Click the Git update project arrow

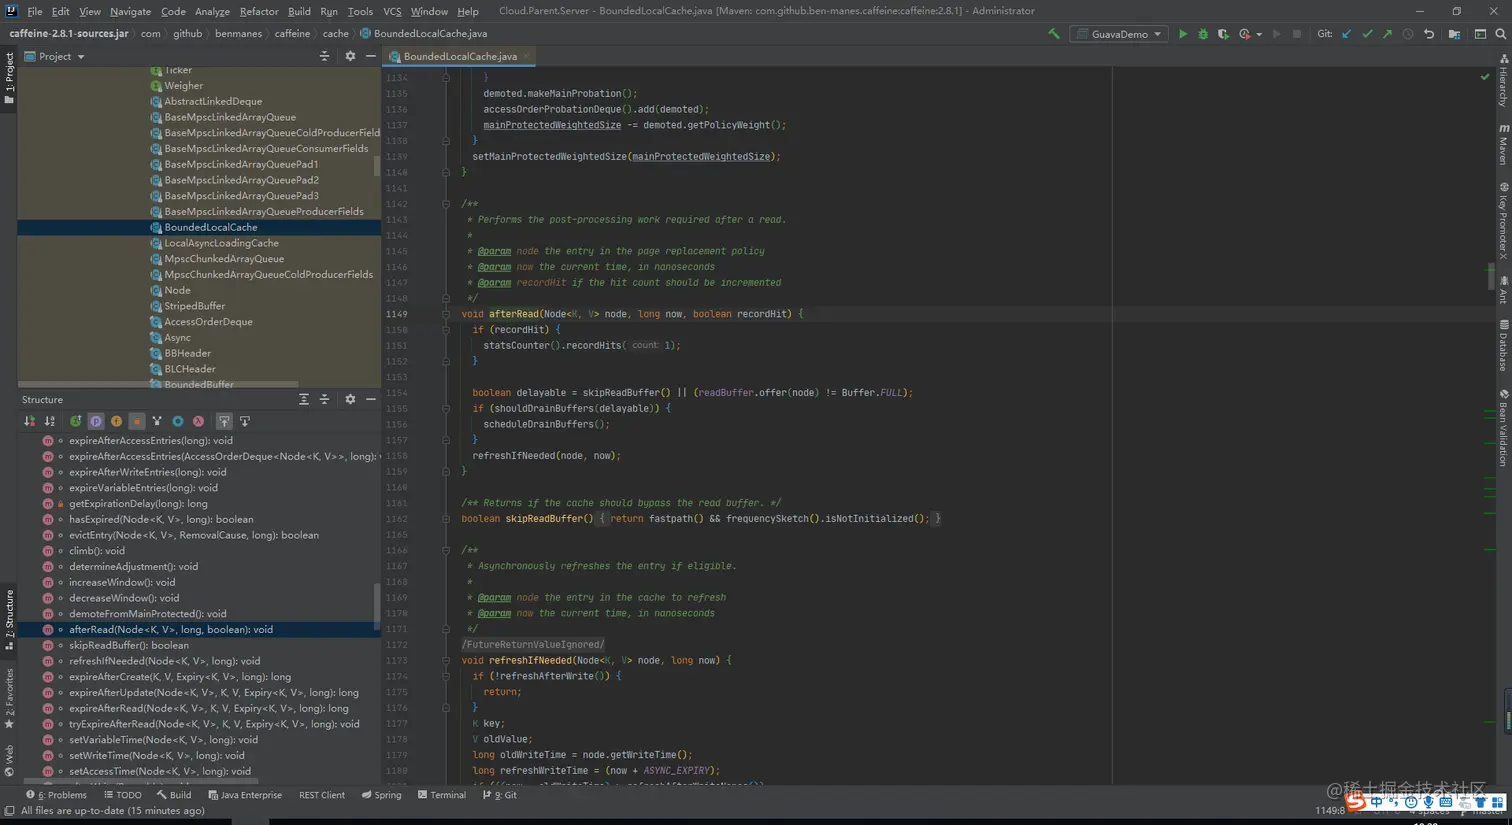(x=1347, y=34)
